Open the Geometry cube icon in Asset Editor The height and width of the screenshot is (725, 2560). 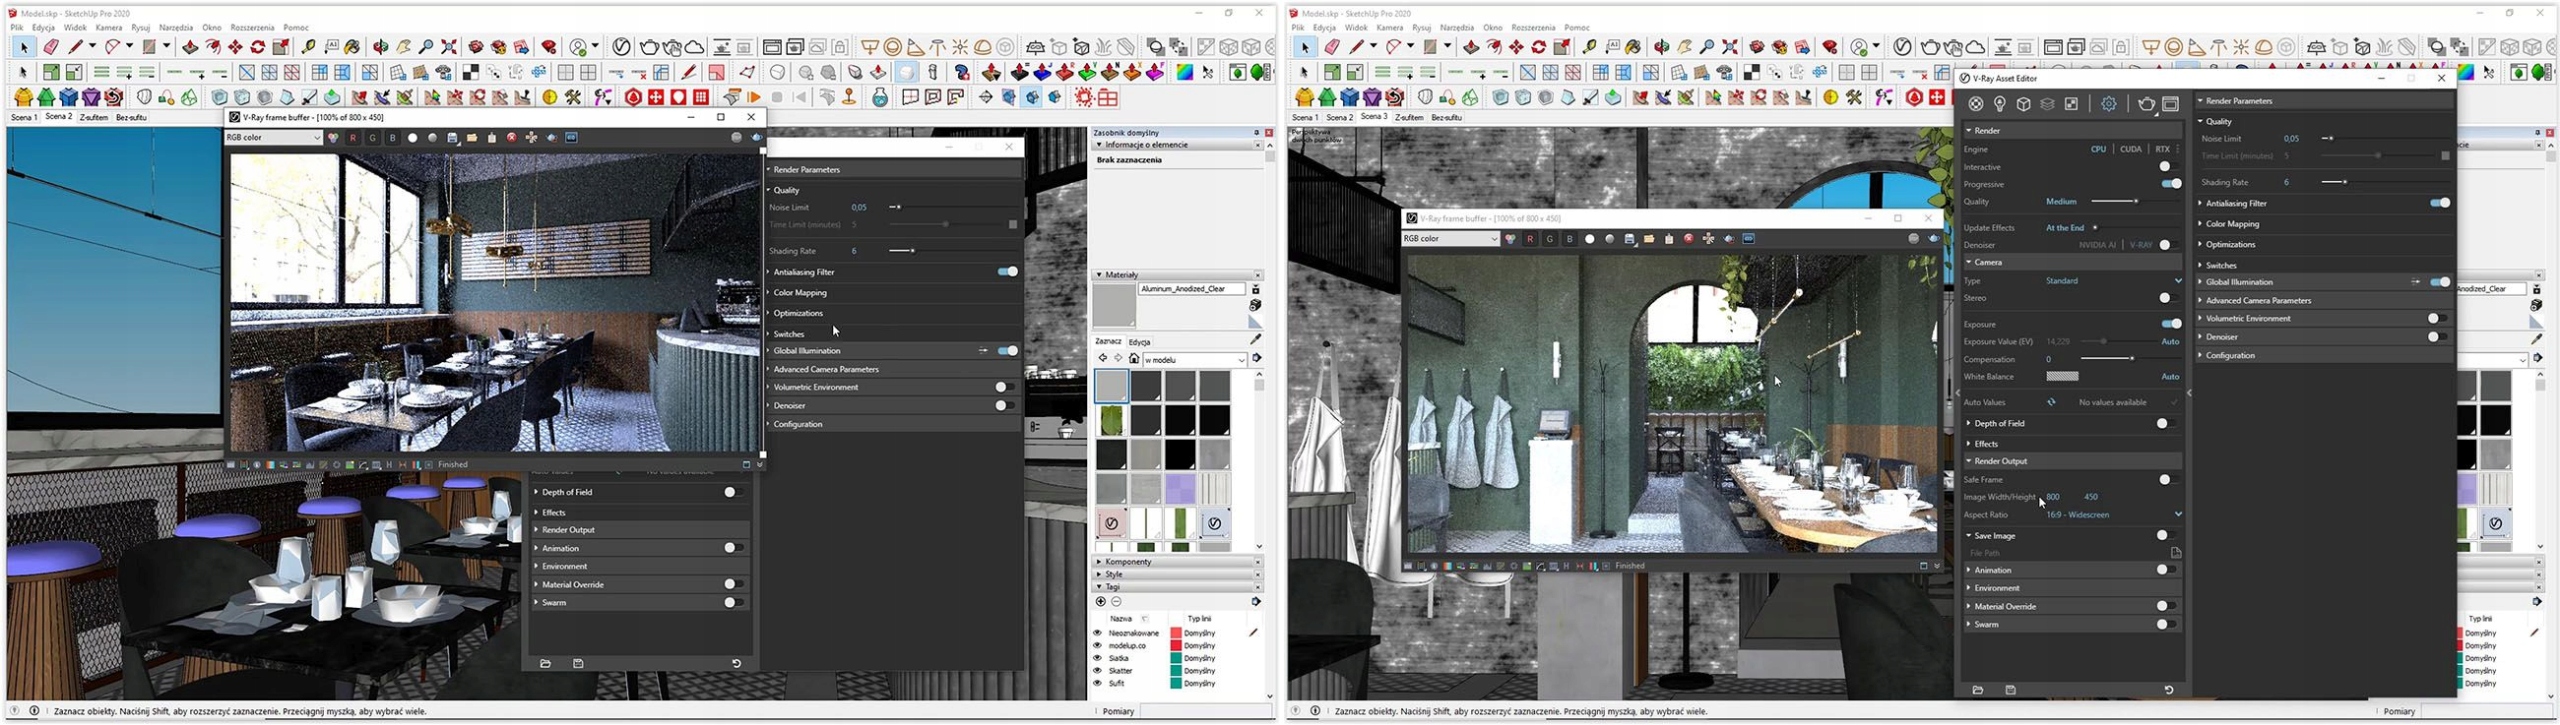click(x=2023, y=104)
